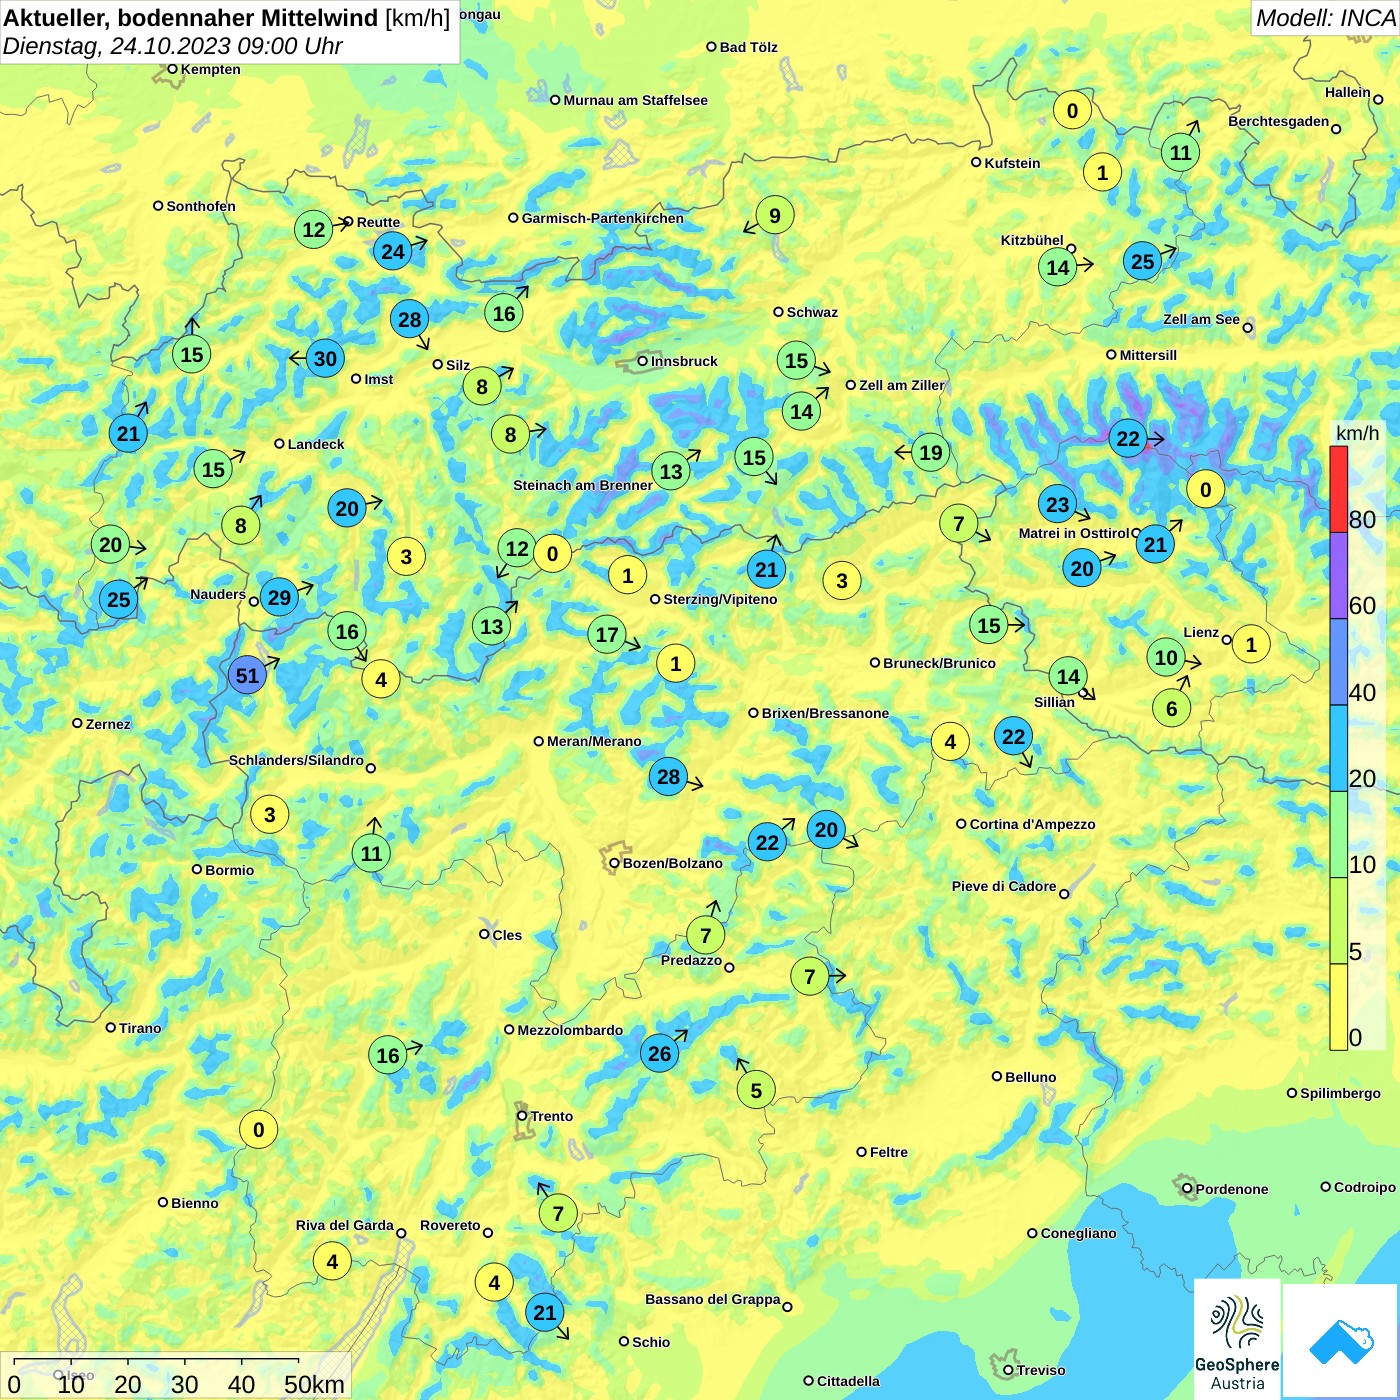Select the station marker 30 beside Imst
The height and width of the screenshot is (1400, 1400).
[x=325, y=358]
